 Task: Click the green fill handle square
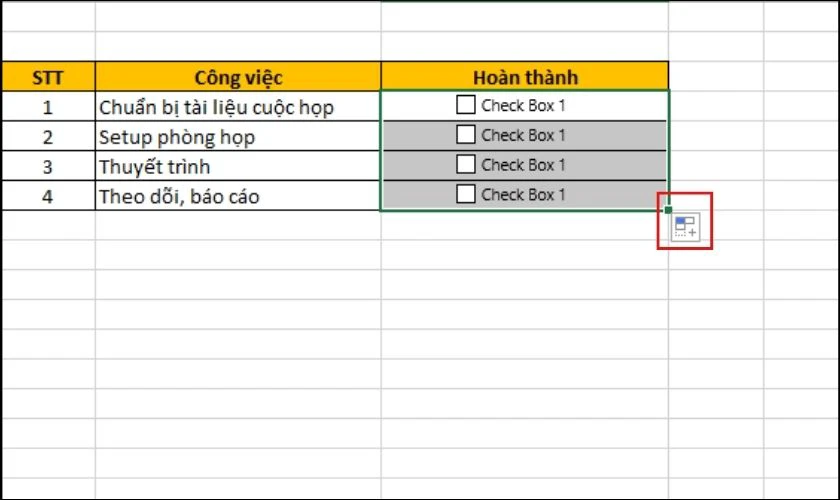click(668, 210)
